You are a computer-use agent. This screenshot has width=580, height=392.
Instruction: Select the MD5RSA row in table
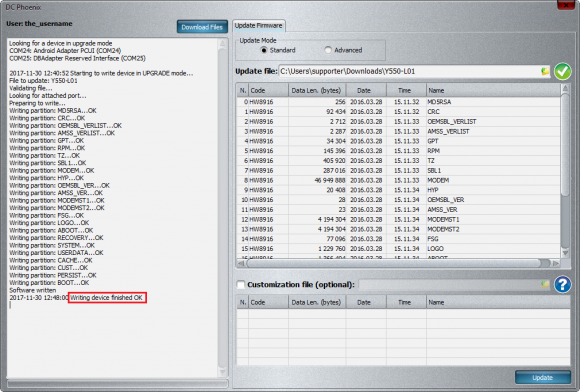(x=398, y=102)
